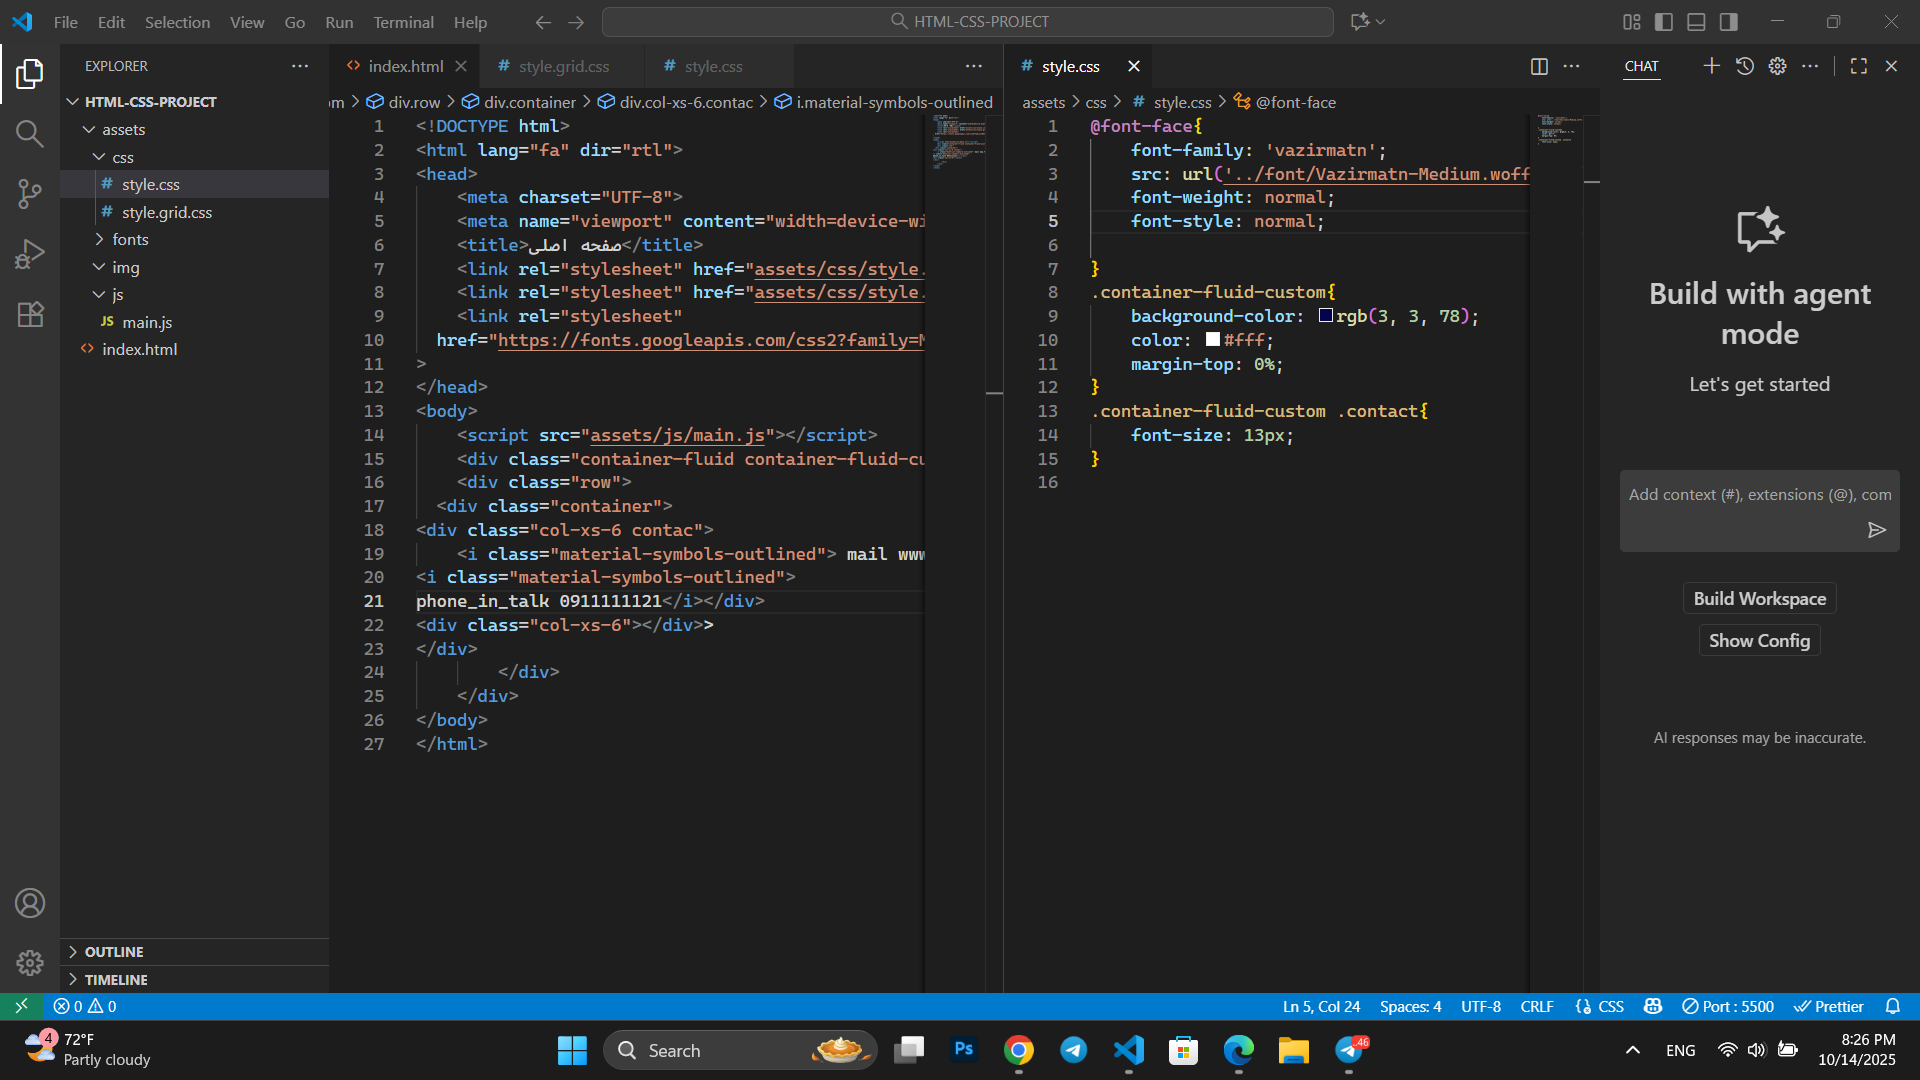Open the Source Control view

[x=30, y=194]
